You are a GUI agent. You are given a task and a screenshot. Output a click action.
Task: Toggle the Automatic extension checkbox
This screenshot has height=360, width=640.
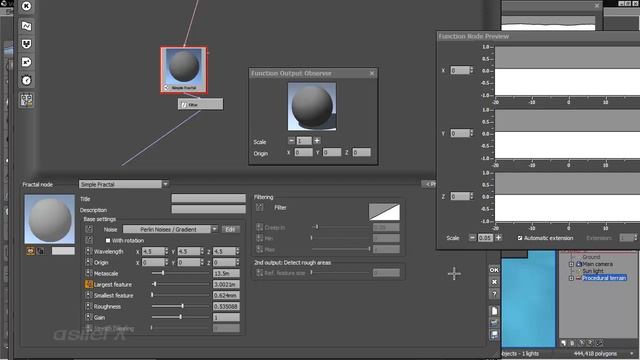coord(520,238)
